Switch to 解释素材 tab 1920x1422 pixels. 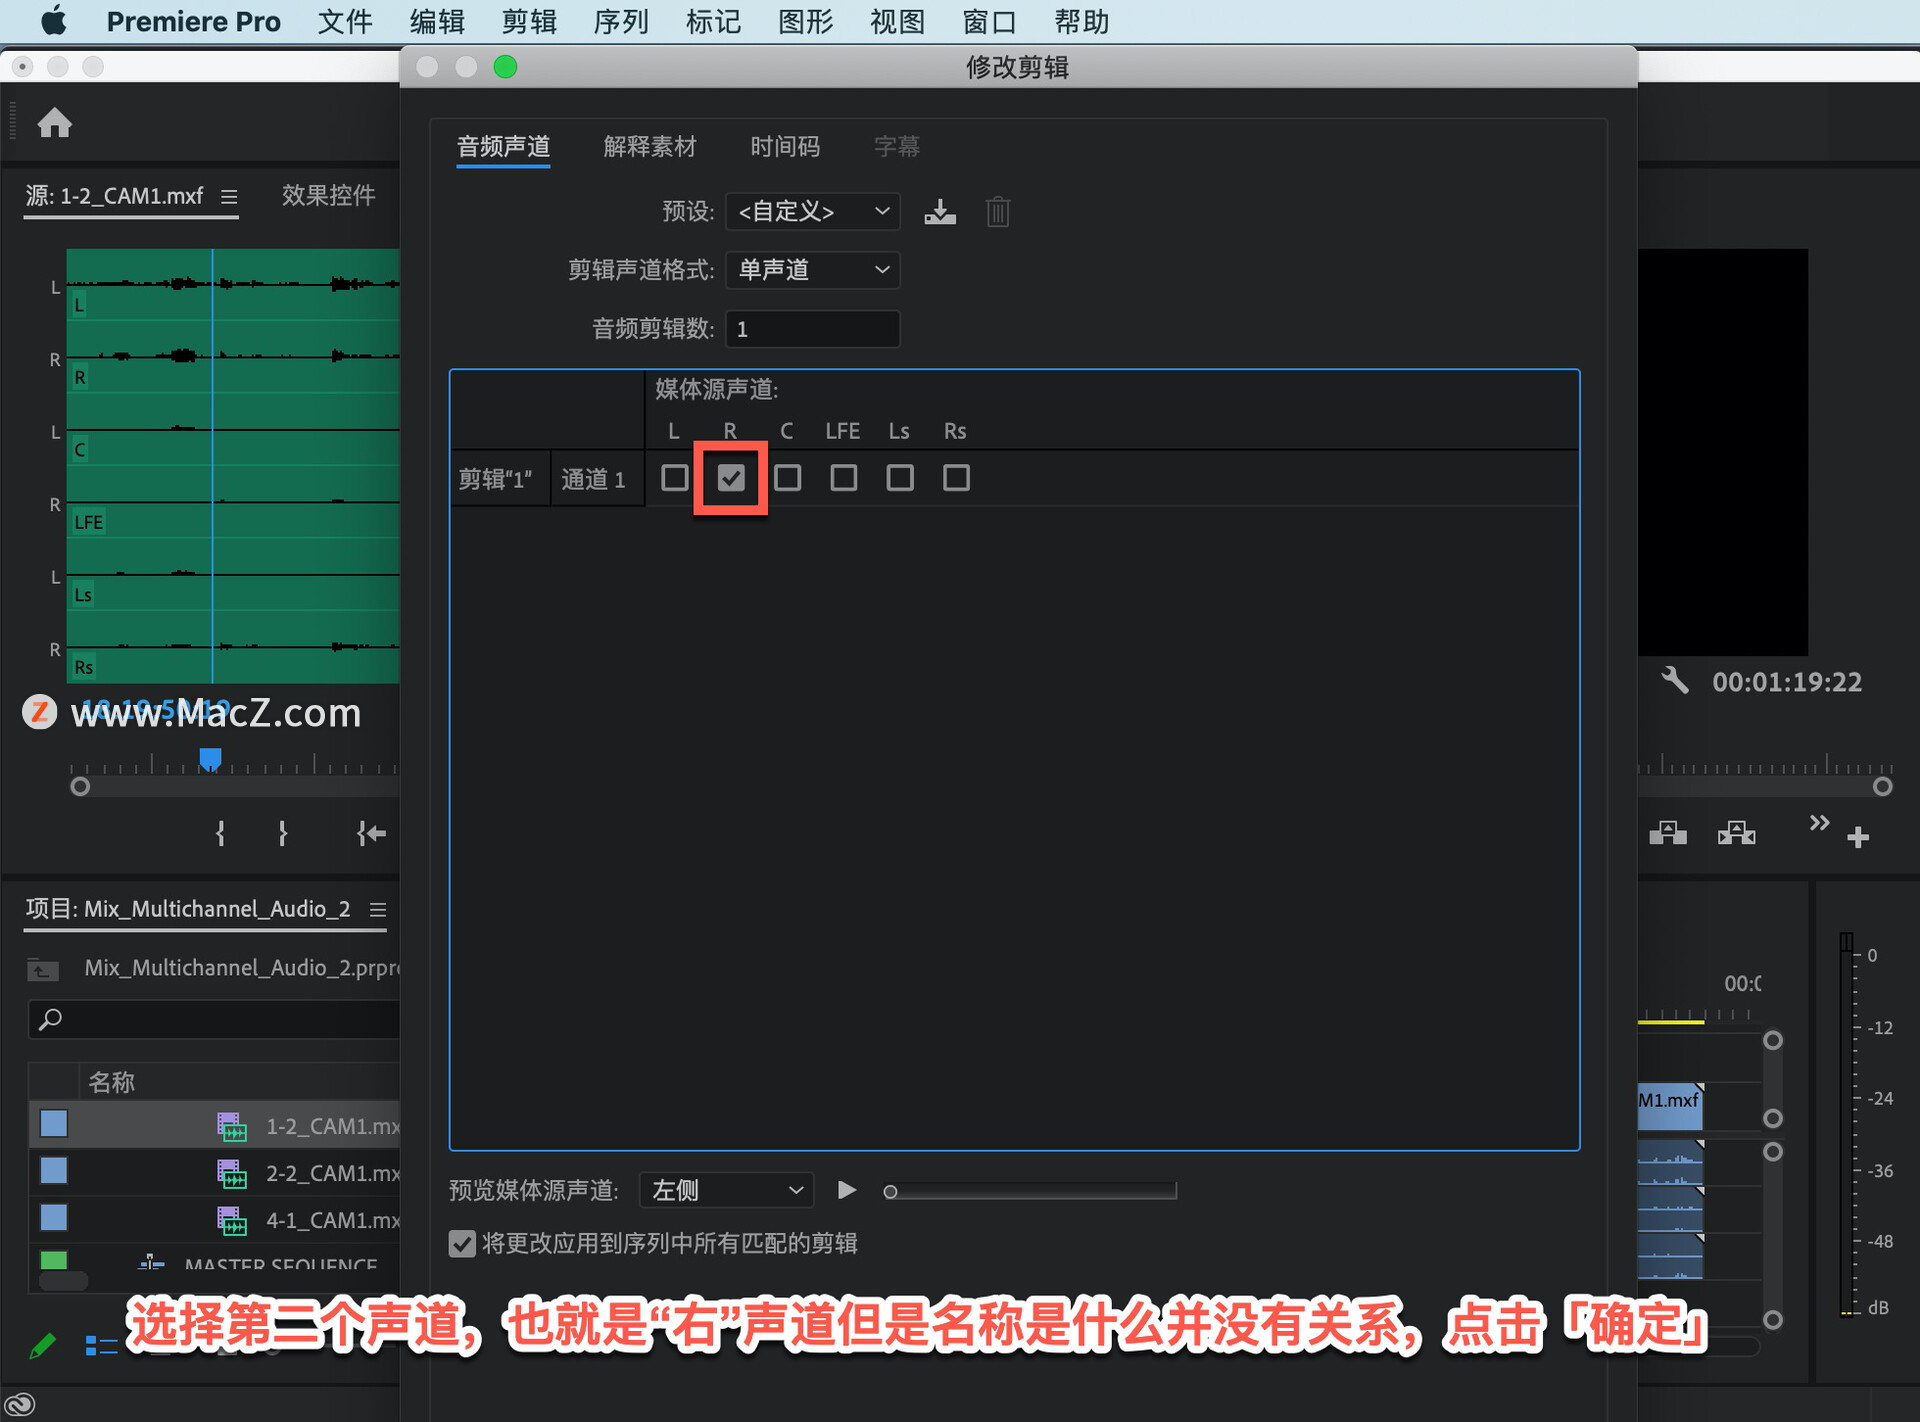tap(650, 147)
